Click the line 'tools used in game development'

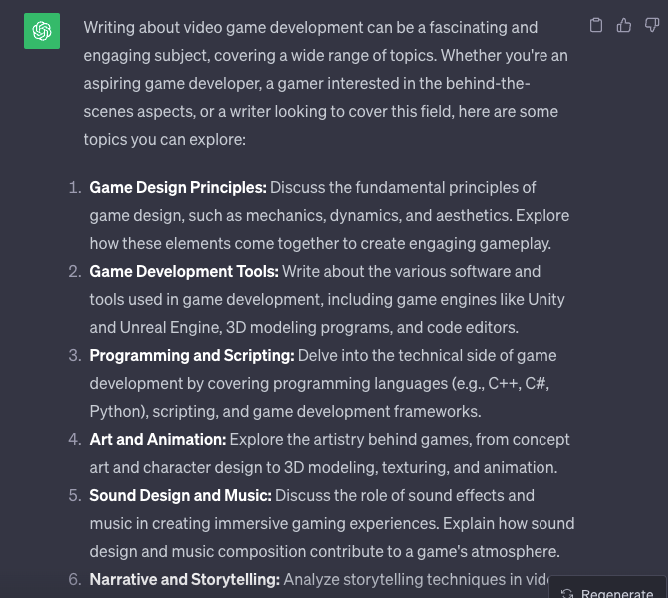click(327, 299)
